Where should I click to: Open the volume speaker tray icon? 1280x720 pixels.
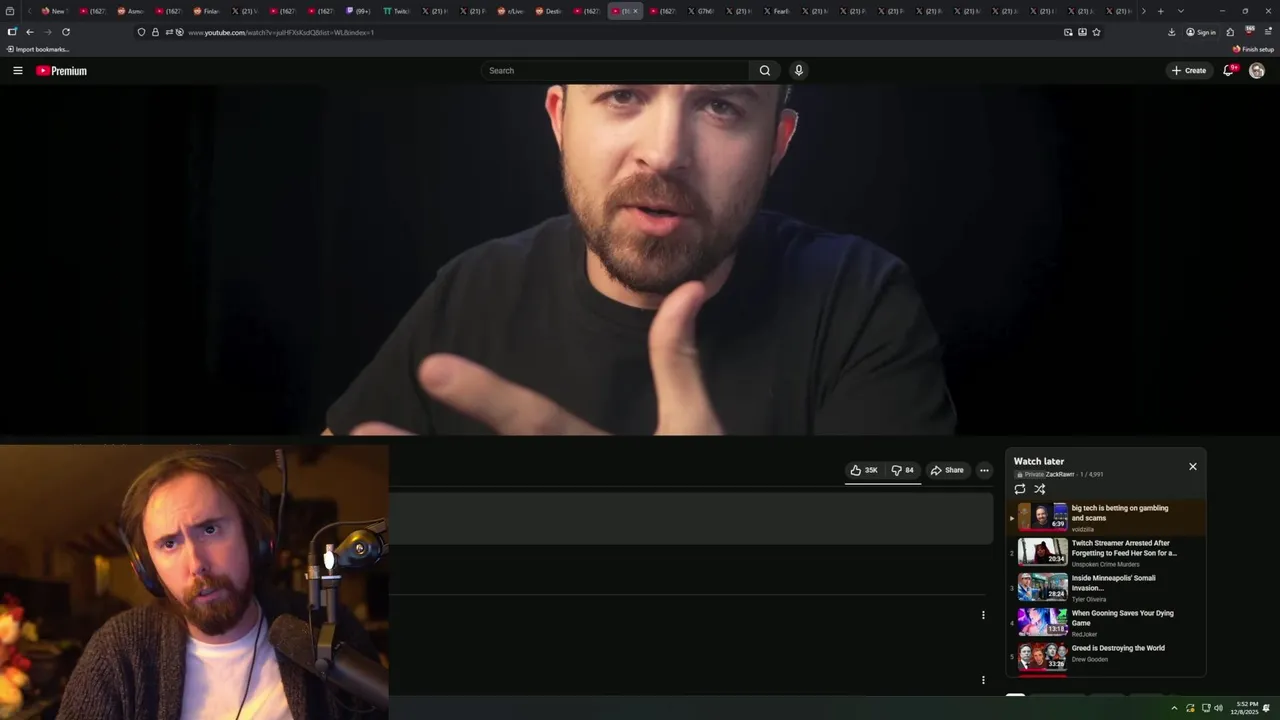1218,708
